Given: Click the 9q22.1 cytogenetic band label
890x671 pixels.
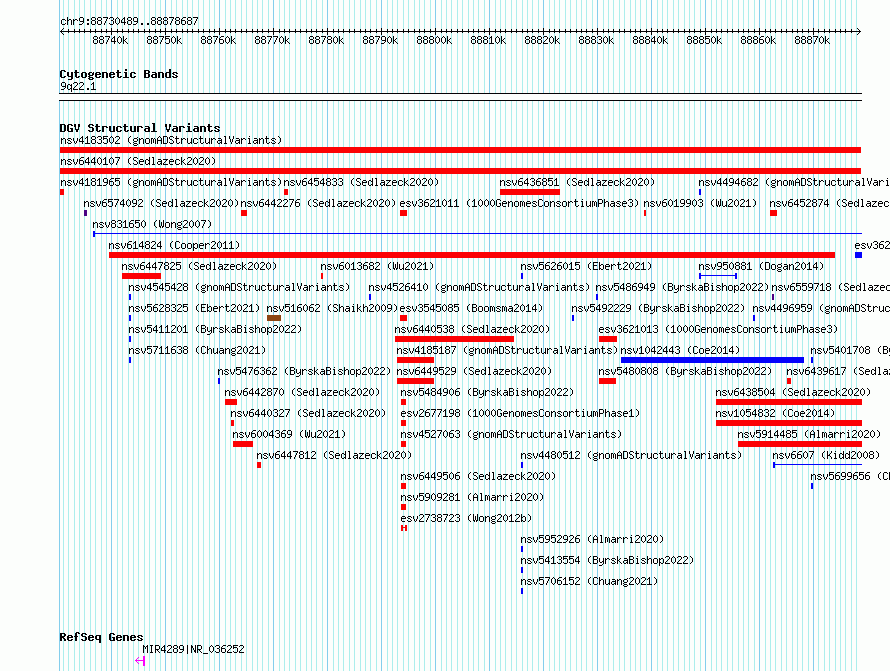Looking at the screenshot, I should pyautogui.click(x=78, y=87).
